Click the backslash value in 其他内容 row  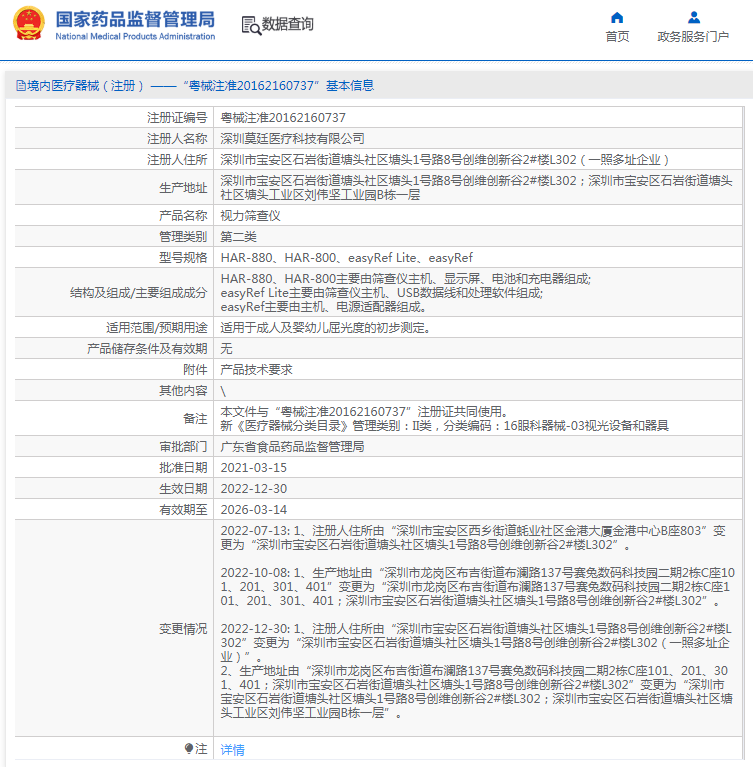pos(223,391)
